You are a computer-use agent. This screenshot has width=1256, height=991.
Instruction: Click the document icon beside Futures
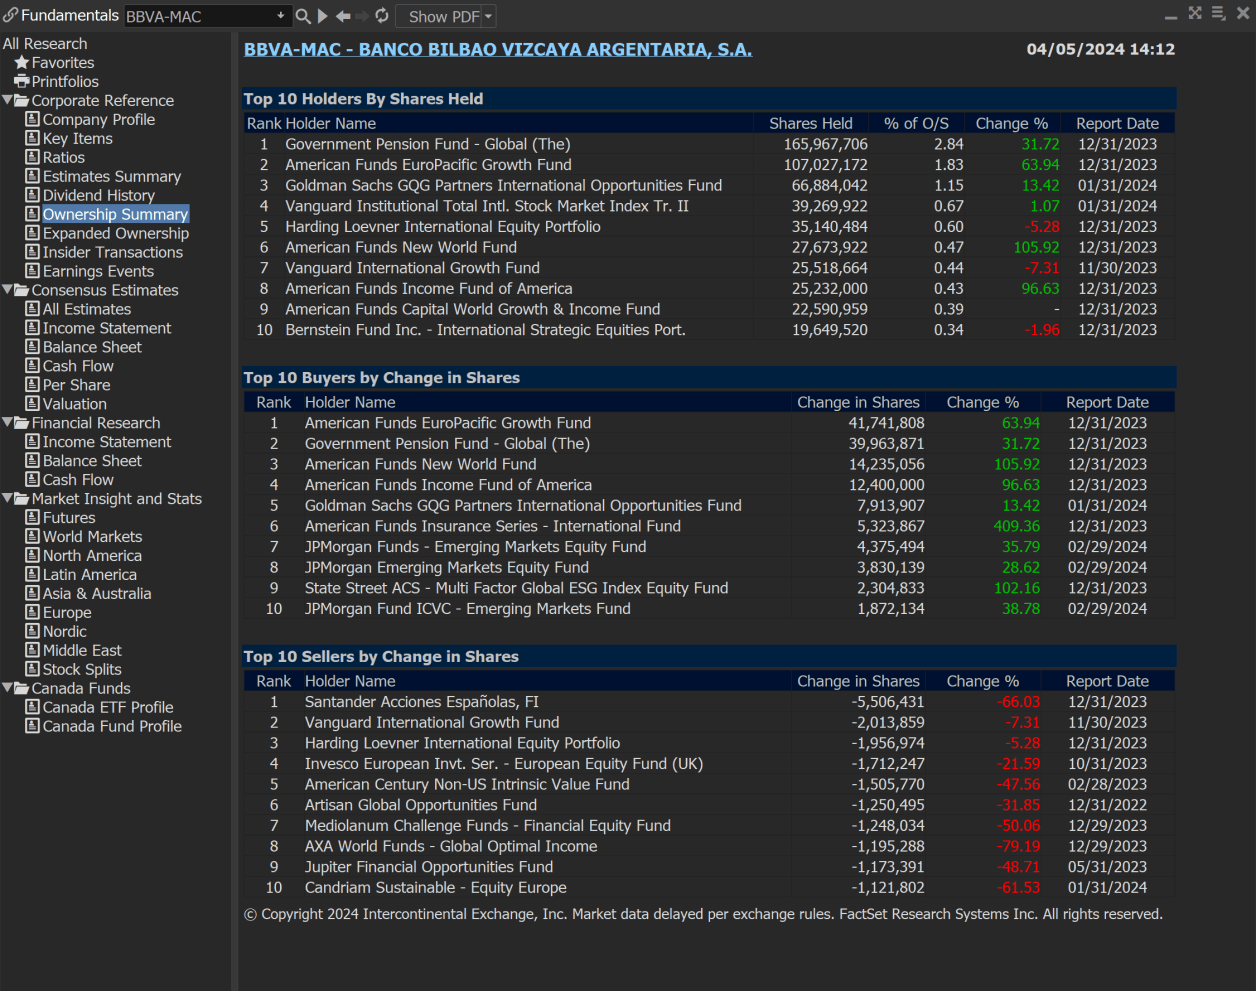pos(32,518)
